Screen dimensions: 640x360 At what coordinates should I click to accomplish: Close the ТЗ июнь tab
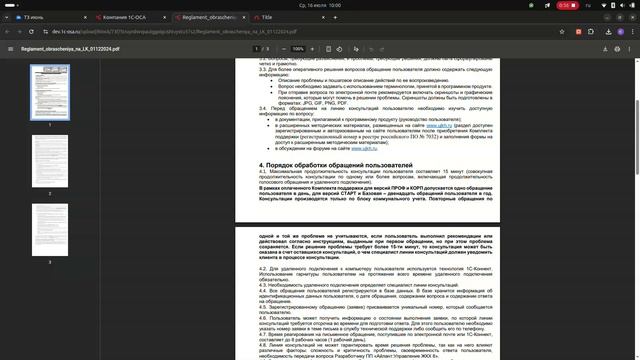click(85, 18)
